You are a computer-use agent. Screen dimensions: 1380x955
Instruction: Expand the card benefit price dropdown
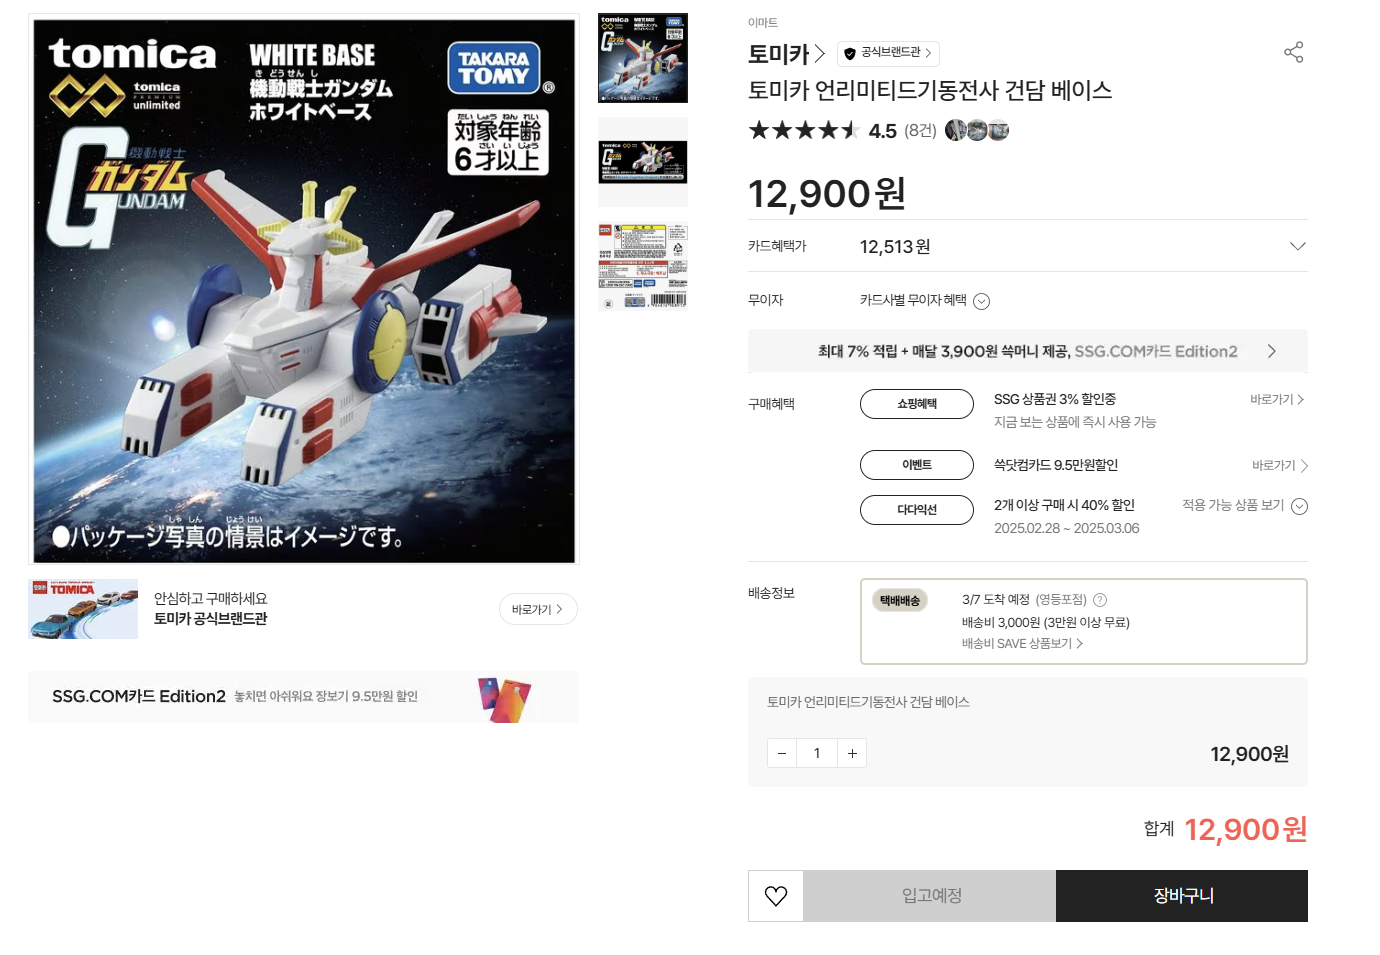click(x=1297, y=246)
